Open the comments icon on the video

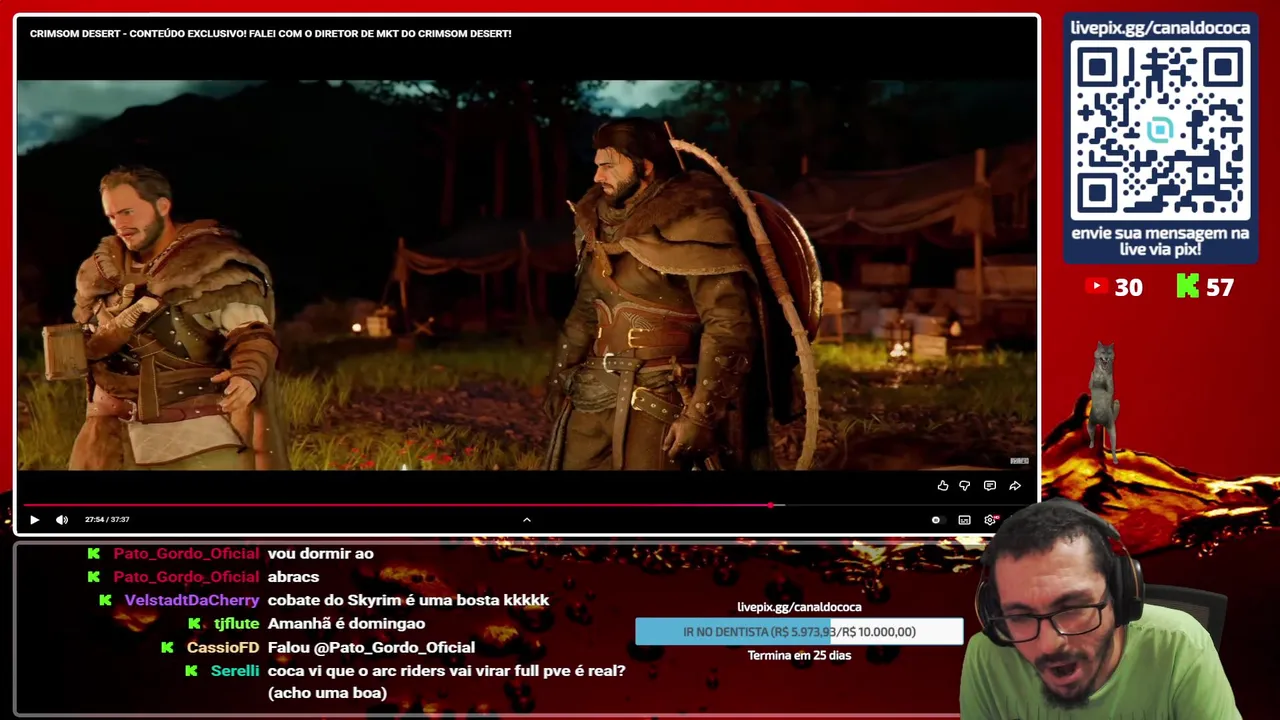[990, 486]
